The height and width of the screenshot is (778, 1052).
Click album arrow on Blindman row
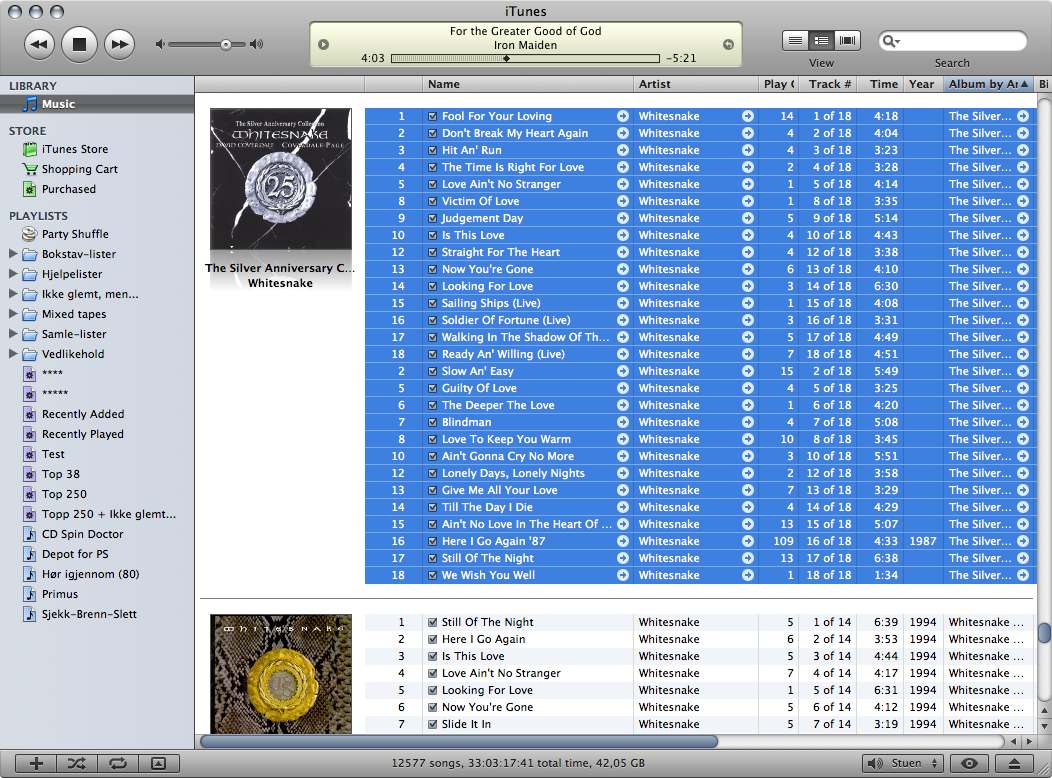1022,422
